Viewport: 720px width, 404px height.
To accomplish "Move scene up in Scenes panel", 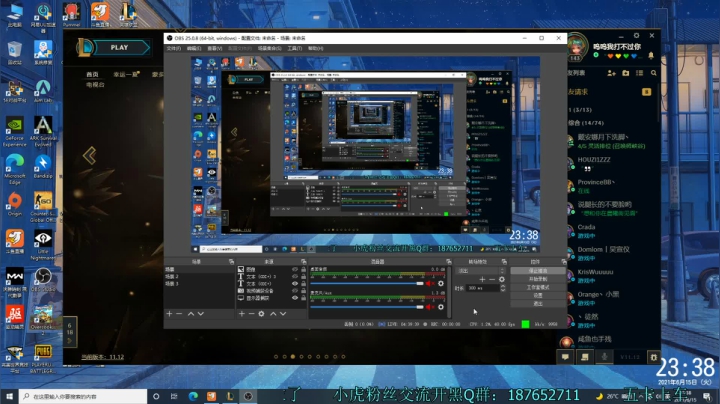I will point(191,314).
